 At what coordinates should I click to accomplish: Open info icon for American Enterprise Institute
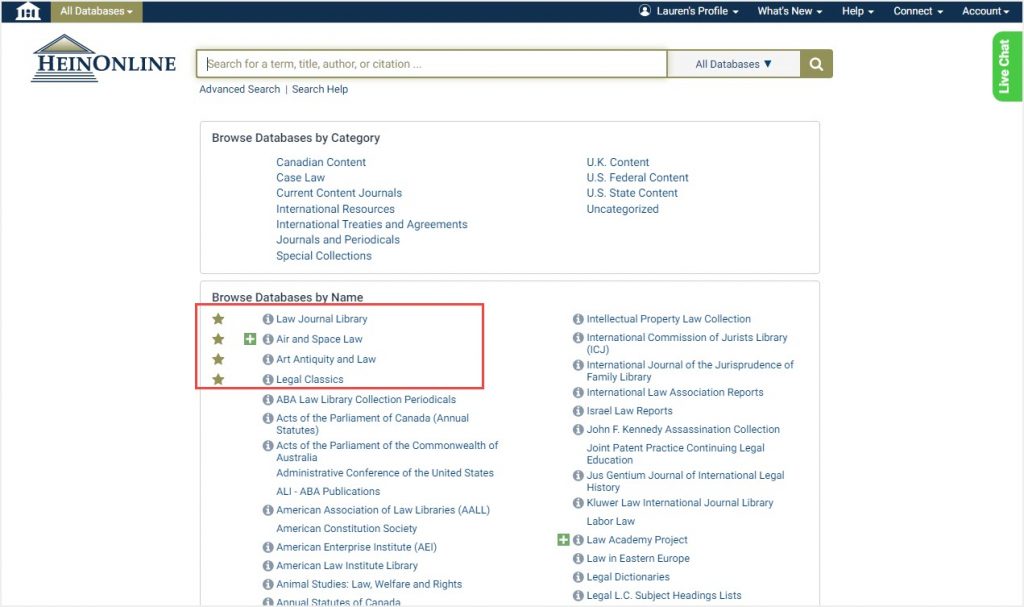coord(268,548)
